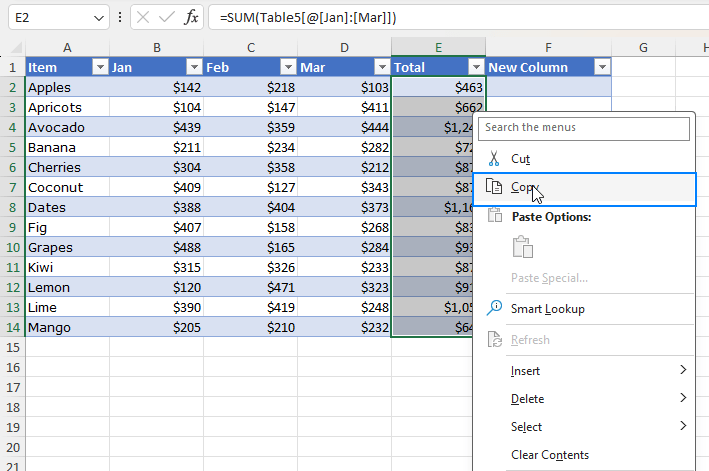Image resolution: width=709 pixels, height=471 pixels.
Task: Select row 20 header
Action: click(x=13, y=447)
